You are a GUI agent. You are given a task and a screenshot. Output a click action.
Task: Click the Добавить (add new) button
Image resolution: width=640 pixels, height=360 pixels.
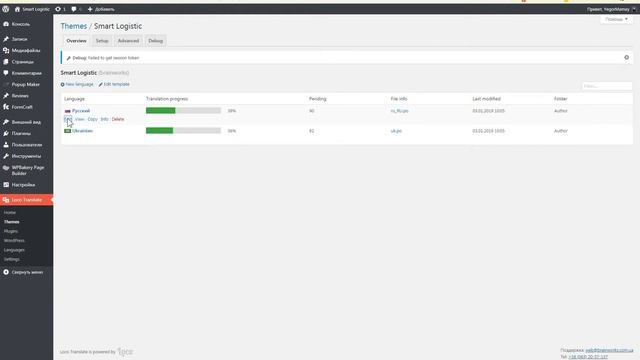(x=101, y=9)
